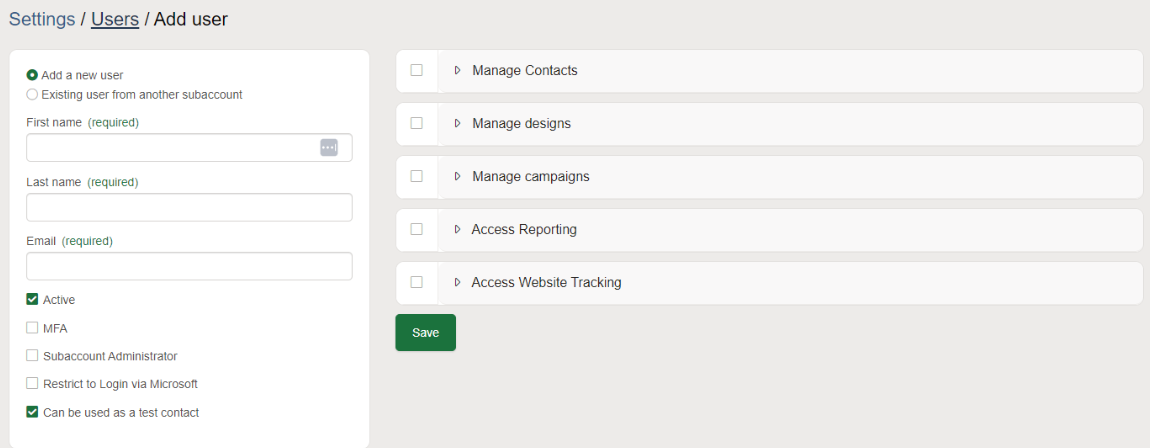Expand the Manage Contacts permissions section

457,71
